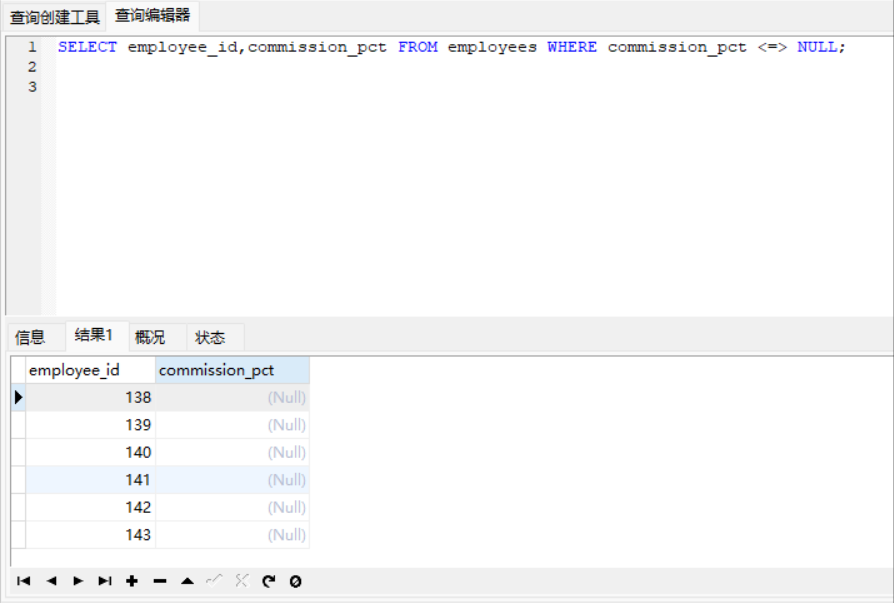894x603 pixels.
Task: Click the discard changes X icon
Action: click(242, 581)
